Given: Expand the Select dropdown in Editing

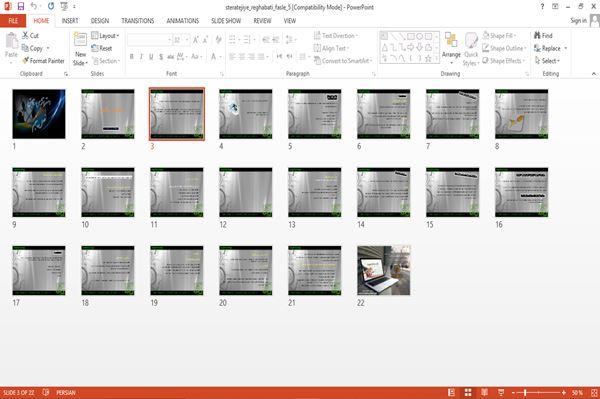Looking at the screenshot, I should pyautogui.click(x=547, y=61).
